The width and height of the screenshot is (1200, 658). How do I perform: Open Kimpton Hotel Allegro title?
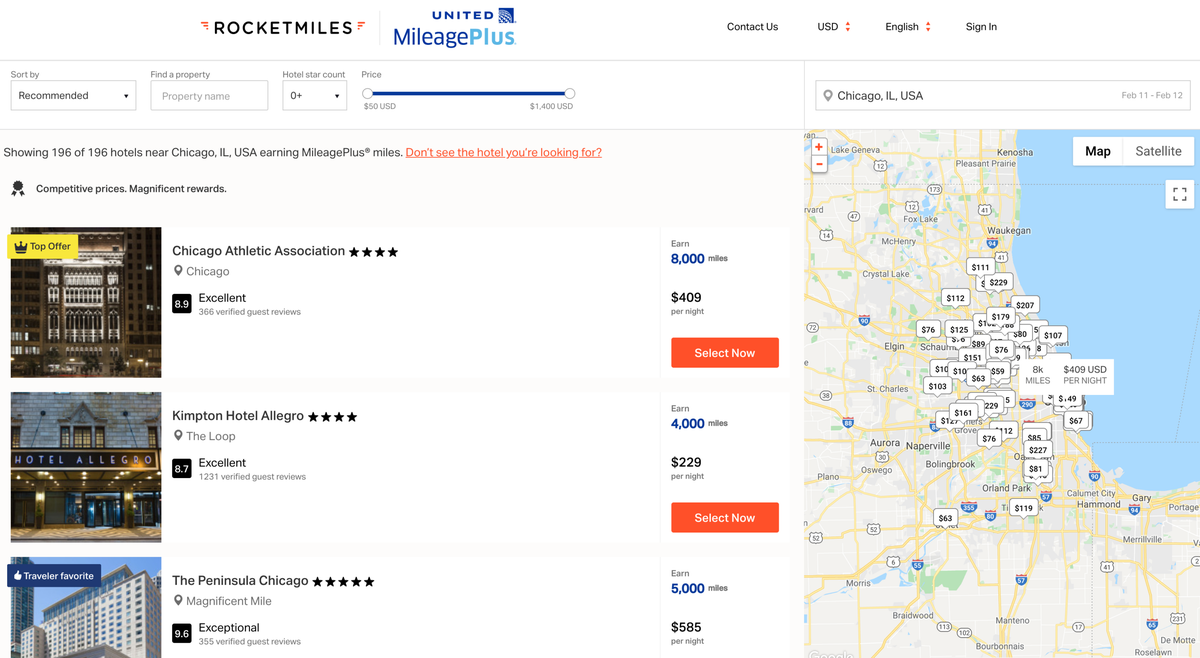coord(238,416)
